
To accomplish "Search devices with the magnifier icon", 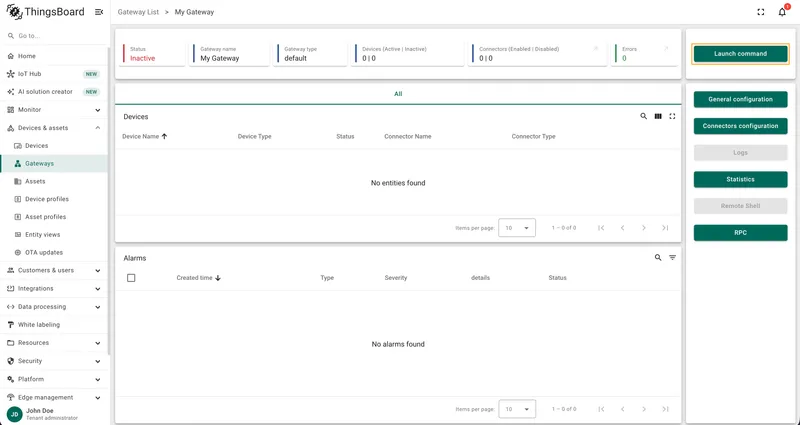I will click(643, 116).
